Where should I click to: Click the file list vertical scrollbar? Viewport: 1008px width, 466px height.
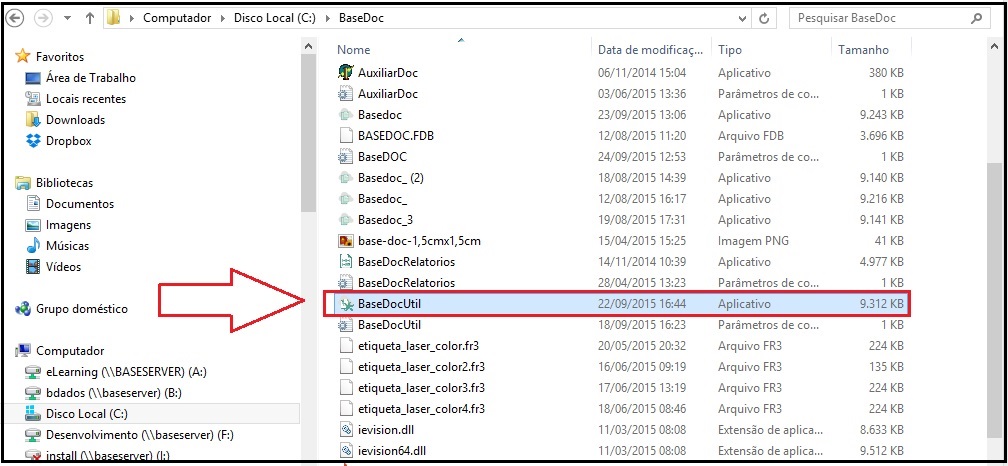(994, 250)
